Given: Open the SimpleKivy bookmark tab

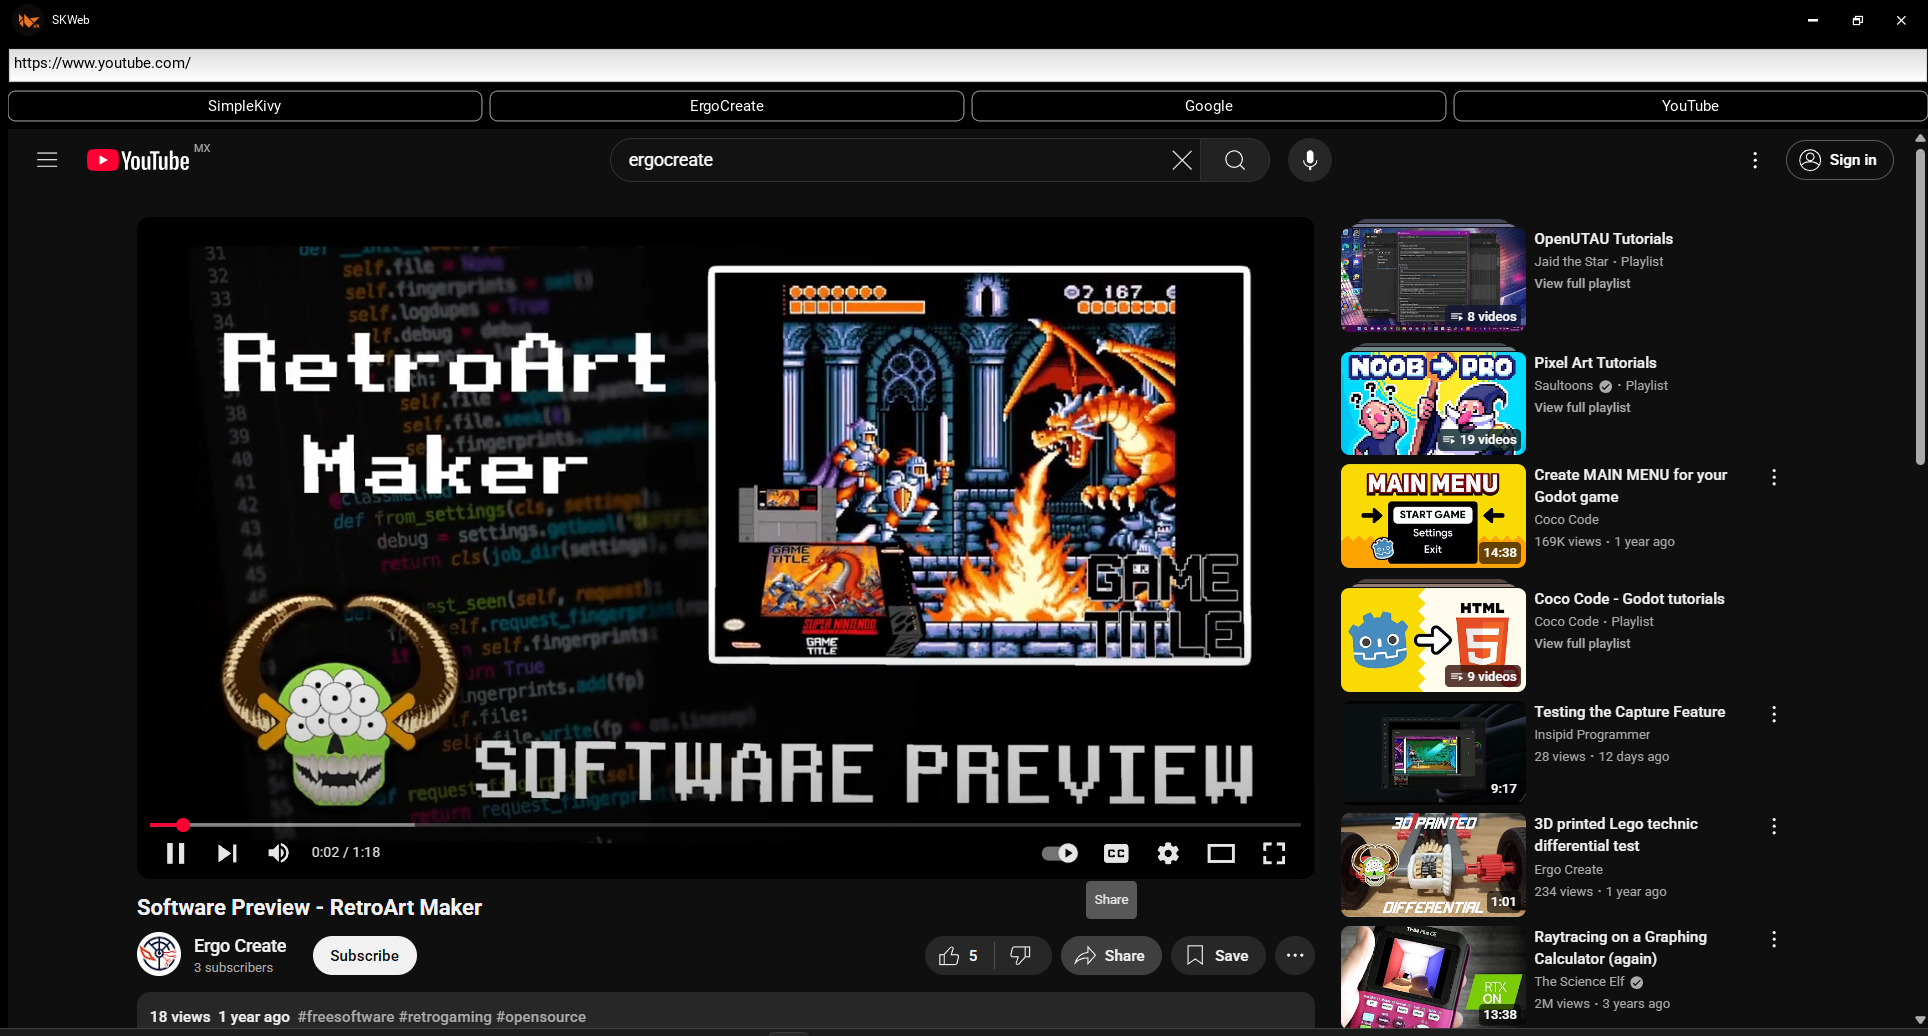Looking at the screenshot, I should click(x=245, y=106).
